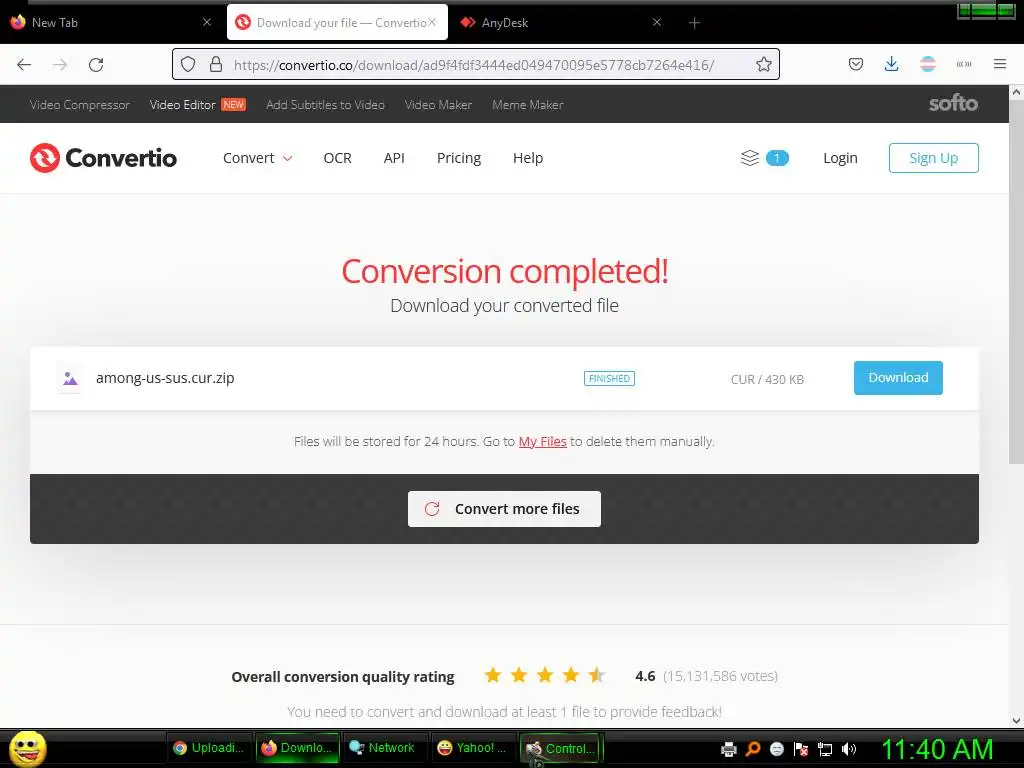Image resolution: width=1024 pixels, height=768 pixels.
Task: Click the Sign Up button
Action: [x=933, y=158]
